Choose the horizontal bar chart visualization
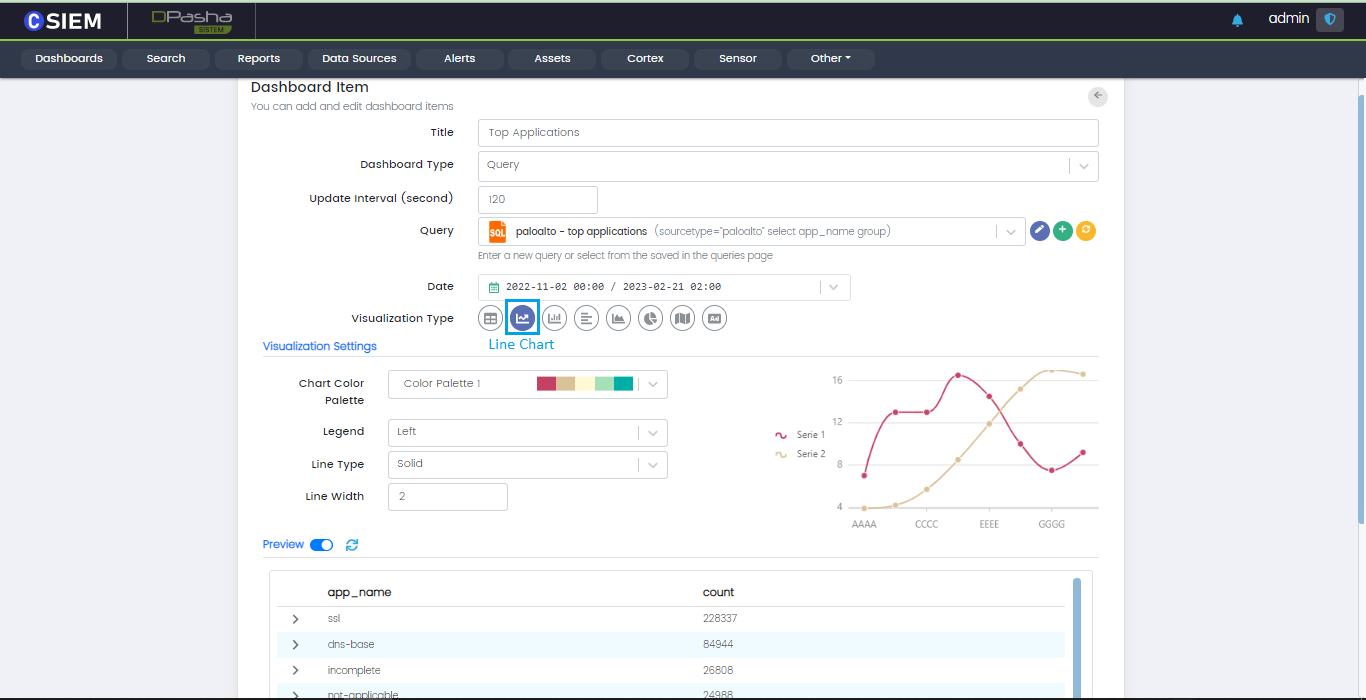Image resolution: width=1366 pixels, height=700 pixels. (586, 318)
